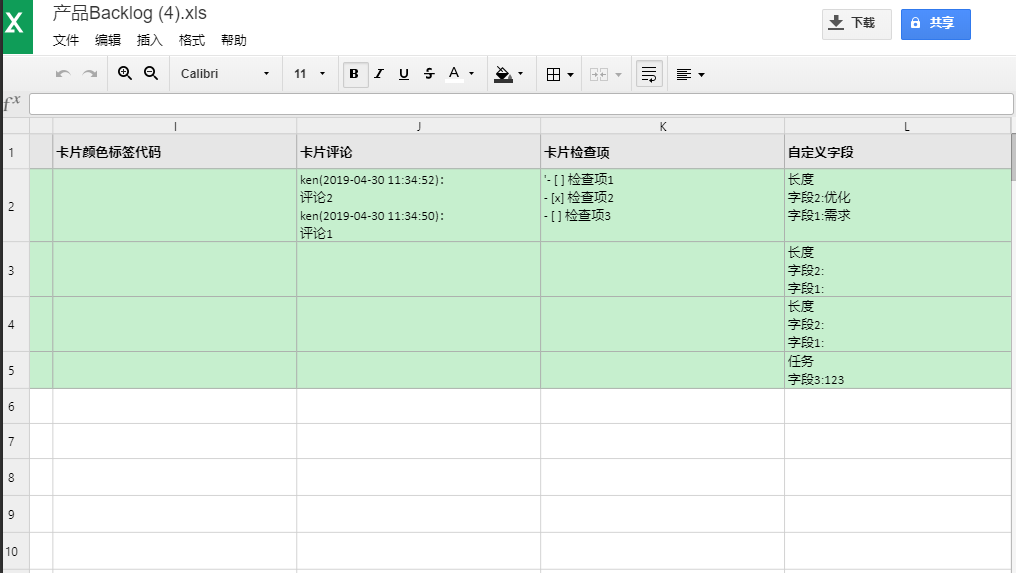
Task: Open the horizontal alignment dropdown
Action: click(x=690, y=74)
